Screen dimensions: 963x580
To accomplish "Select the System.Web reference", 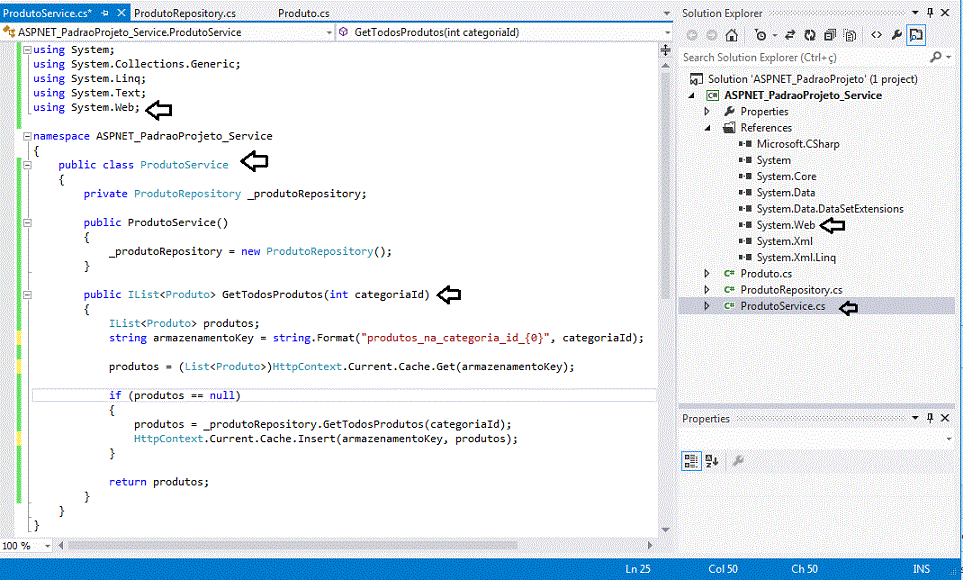I will [x=786, y=225].
